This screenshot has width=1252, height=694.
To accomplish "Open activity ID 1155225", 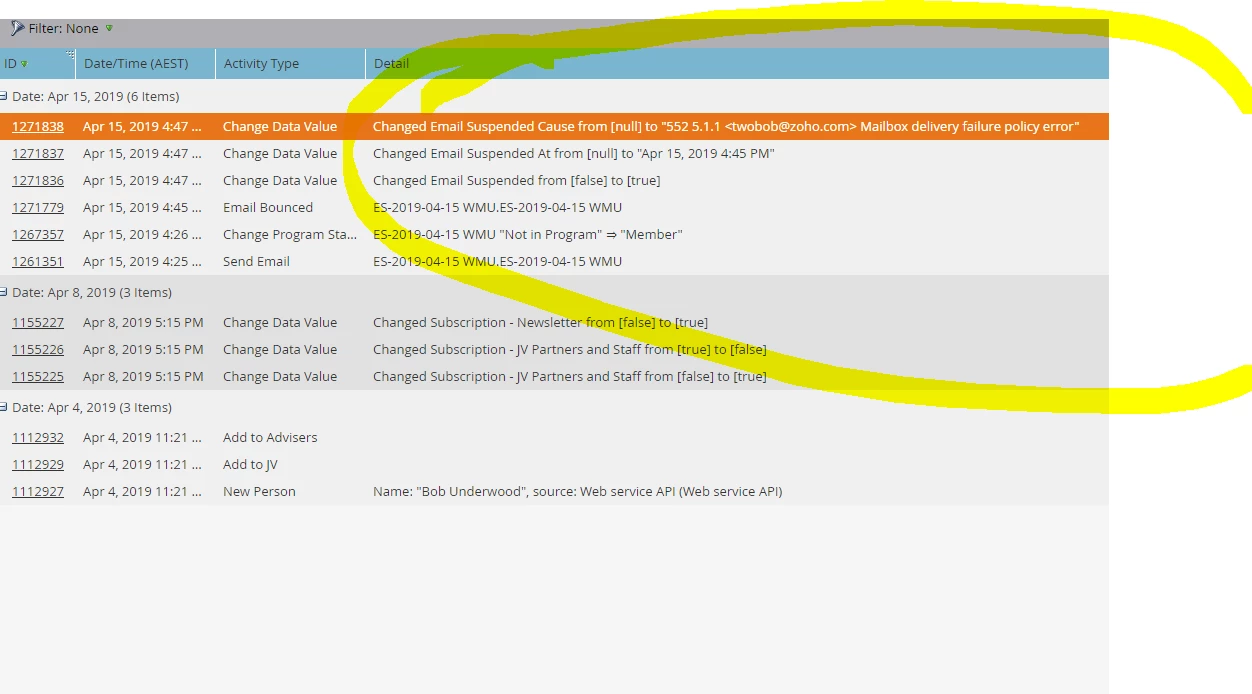I will click(38, 377).
